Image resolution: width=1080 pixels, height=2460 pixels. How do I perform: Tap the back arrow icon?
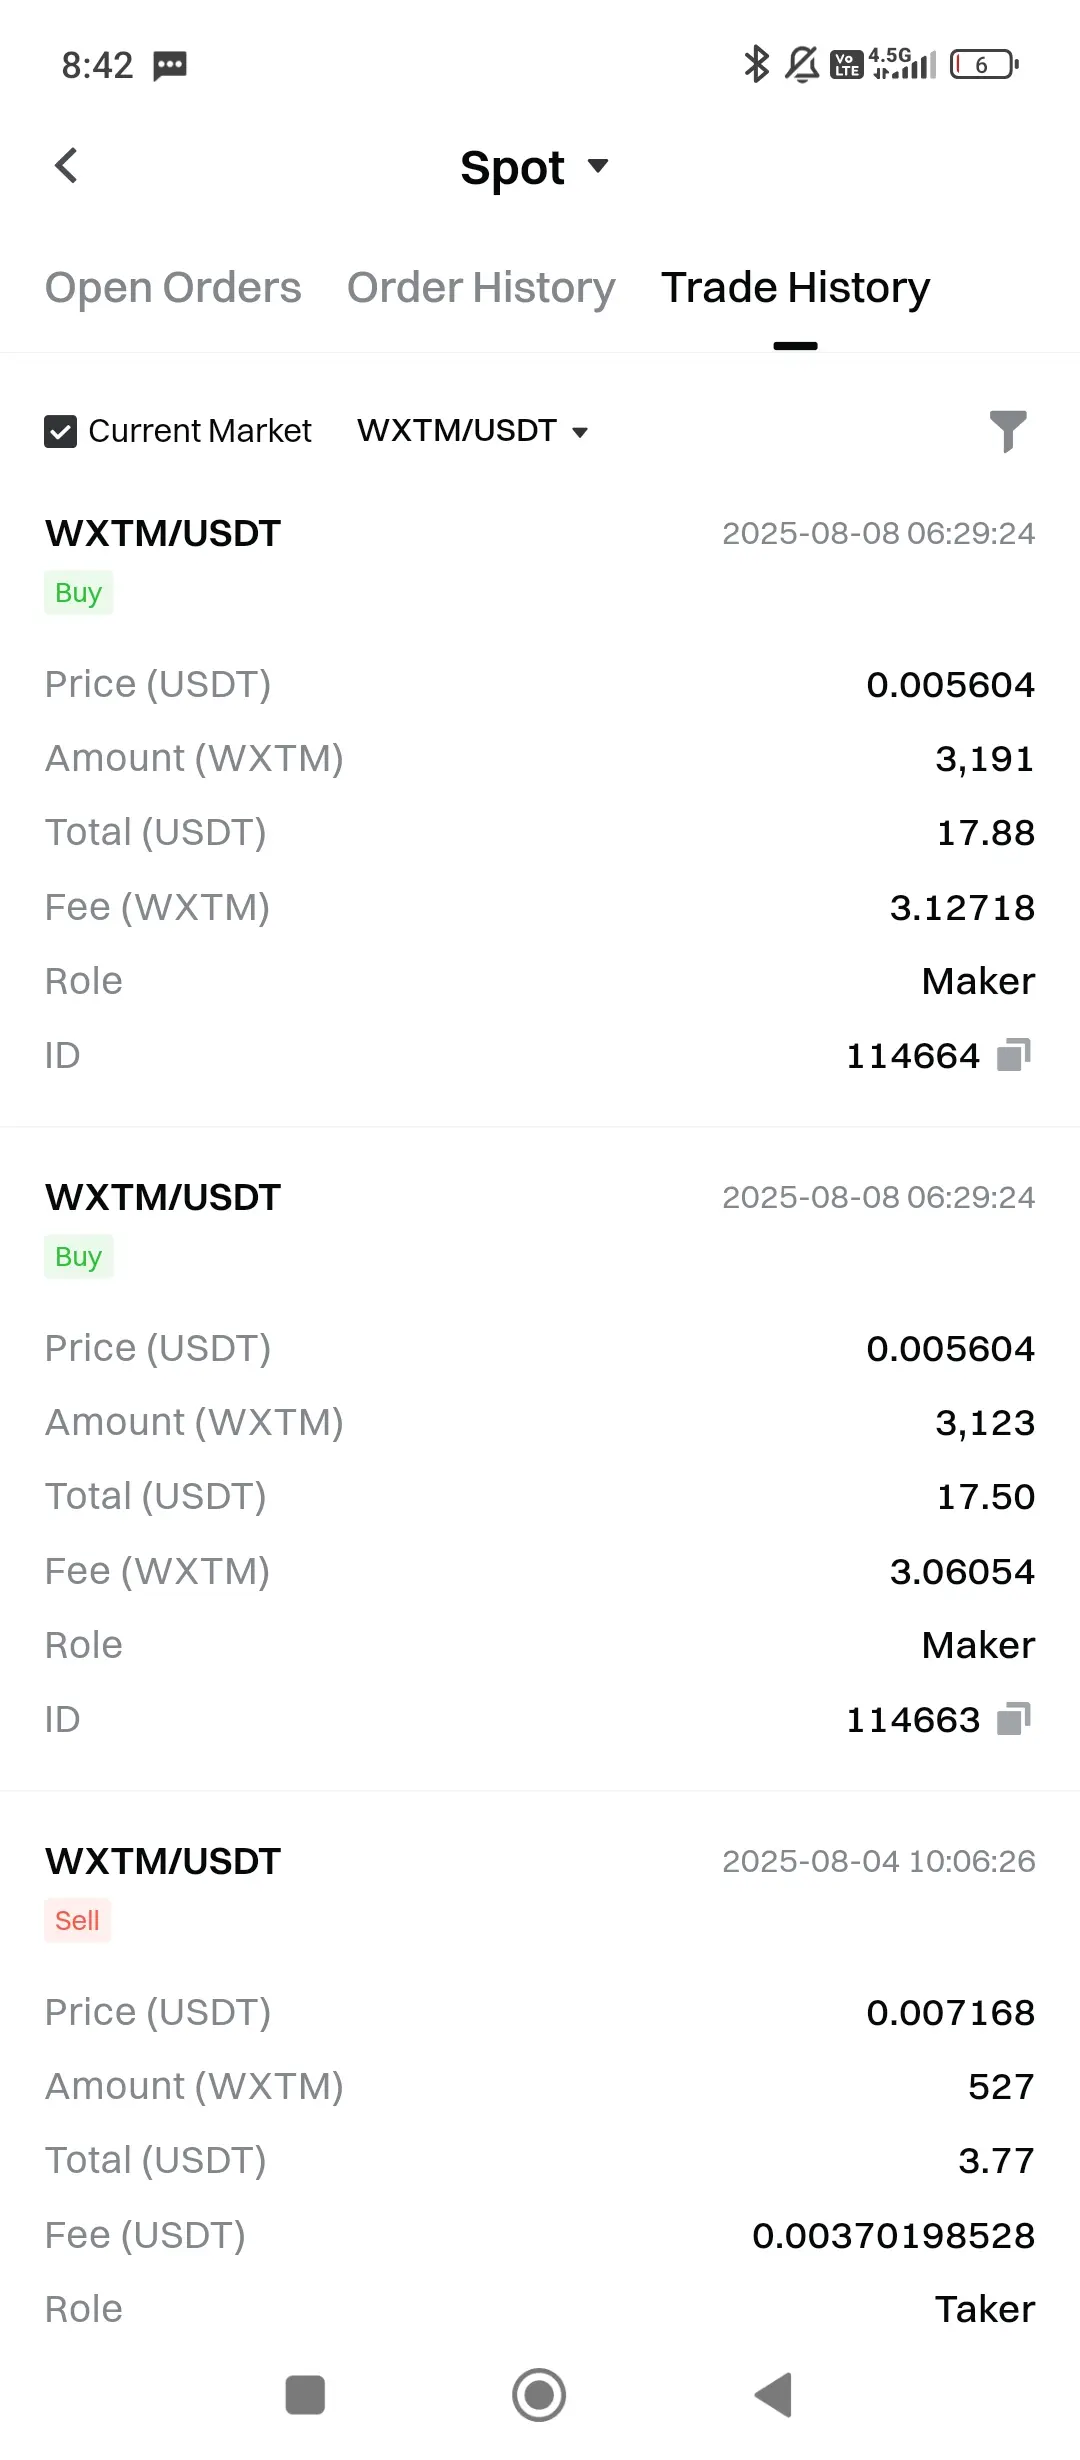point(66,166)
